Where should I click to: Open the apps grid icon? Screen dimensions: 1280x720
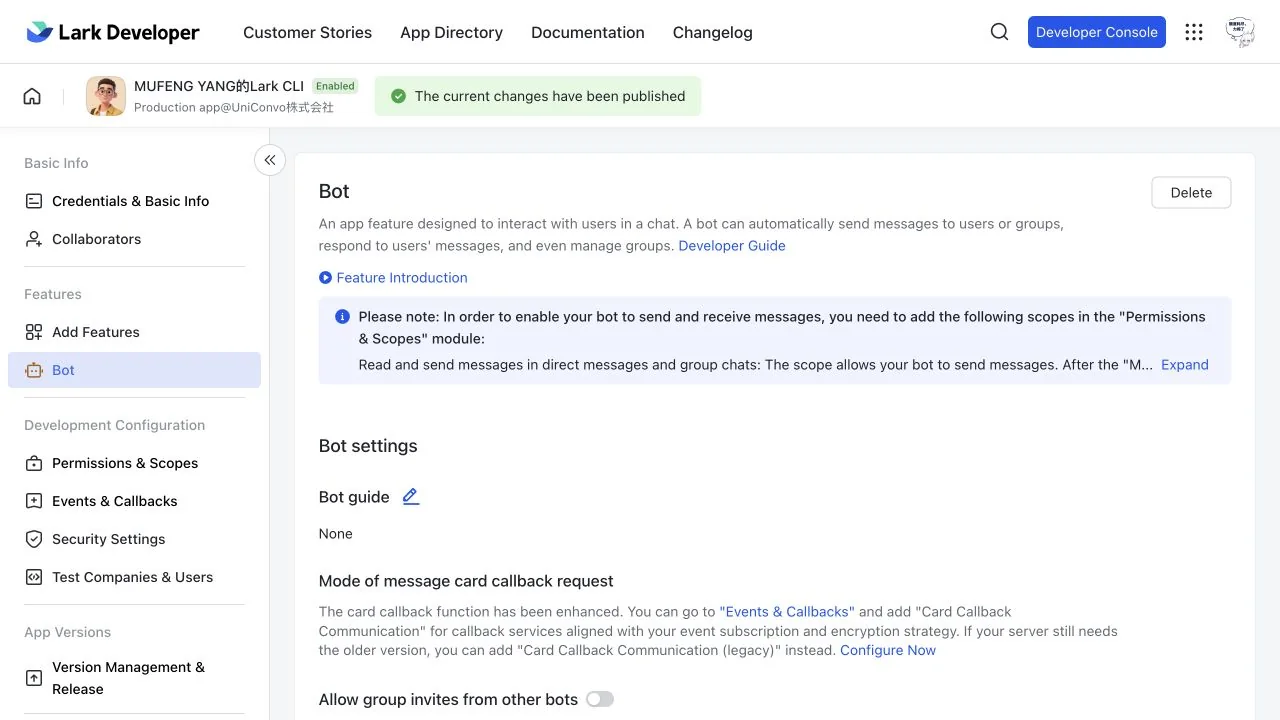pyautogui.click(x=1194, y=32)
